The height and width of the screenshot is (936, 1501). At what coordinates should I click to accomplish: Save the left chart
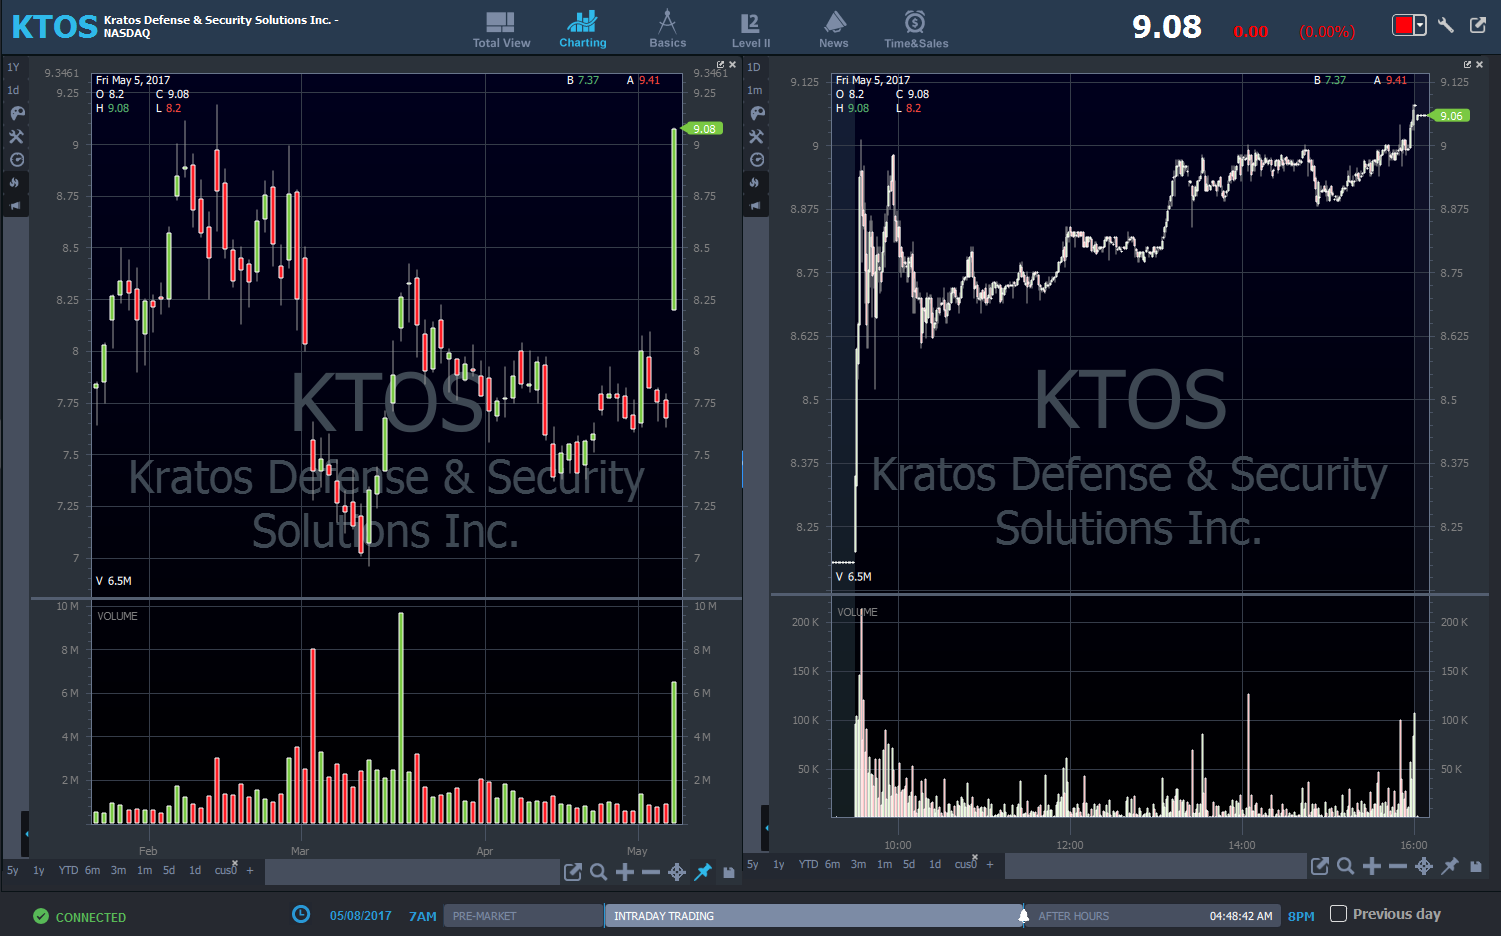coord(729,872)
